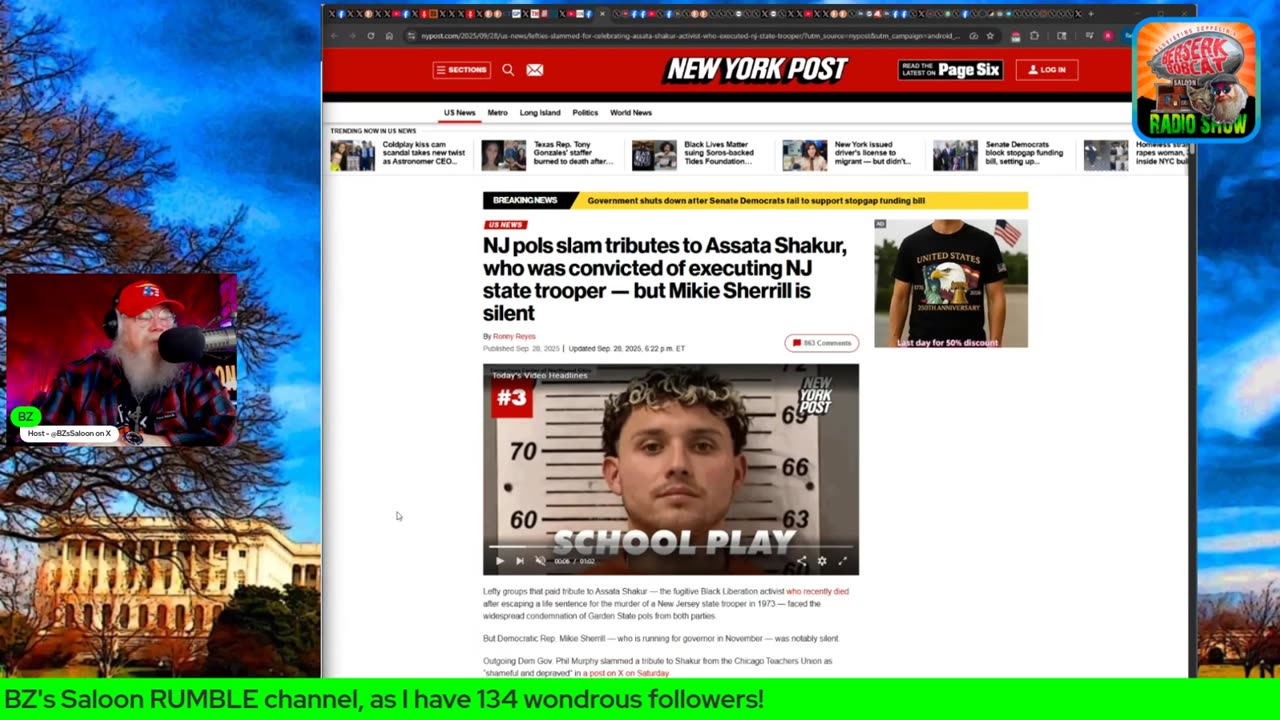
Task: Click the video share icon
Action: [x=801, y=561]
